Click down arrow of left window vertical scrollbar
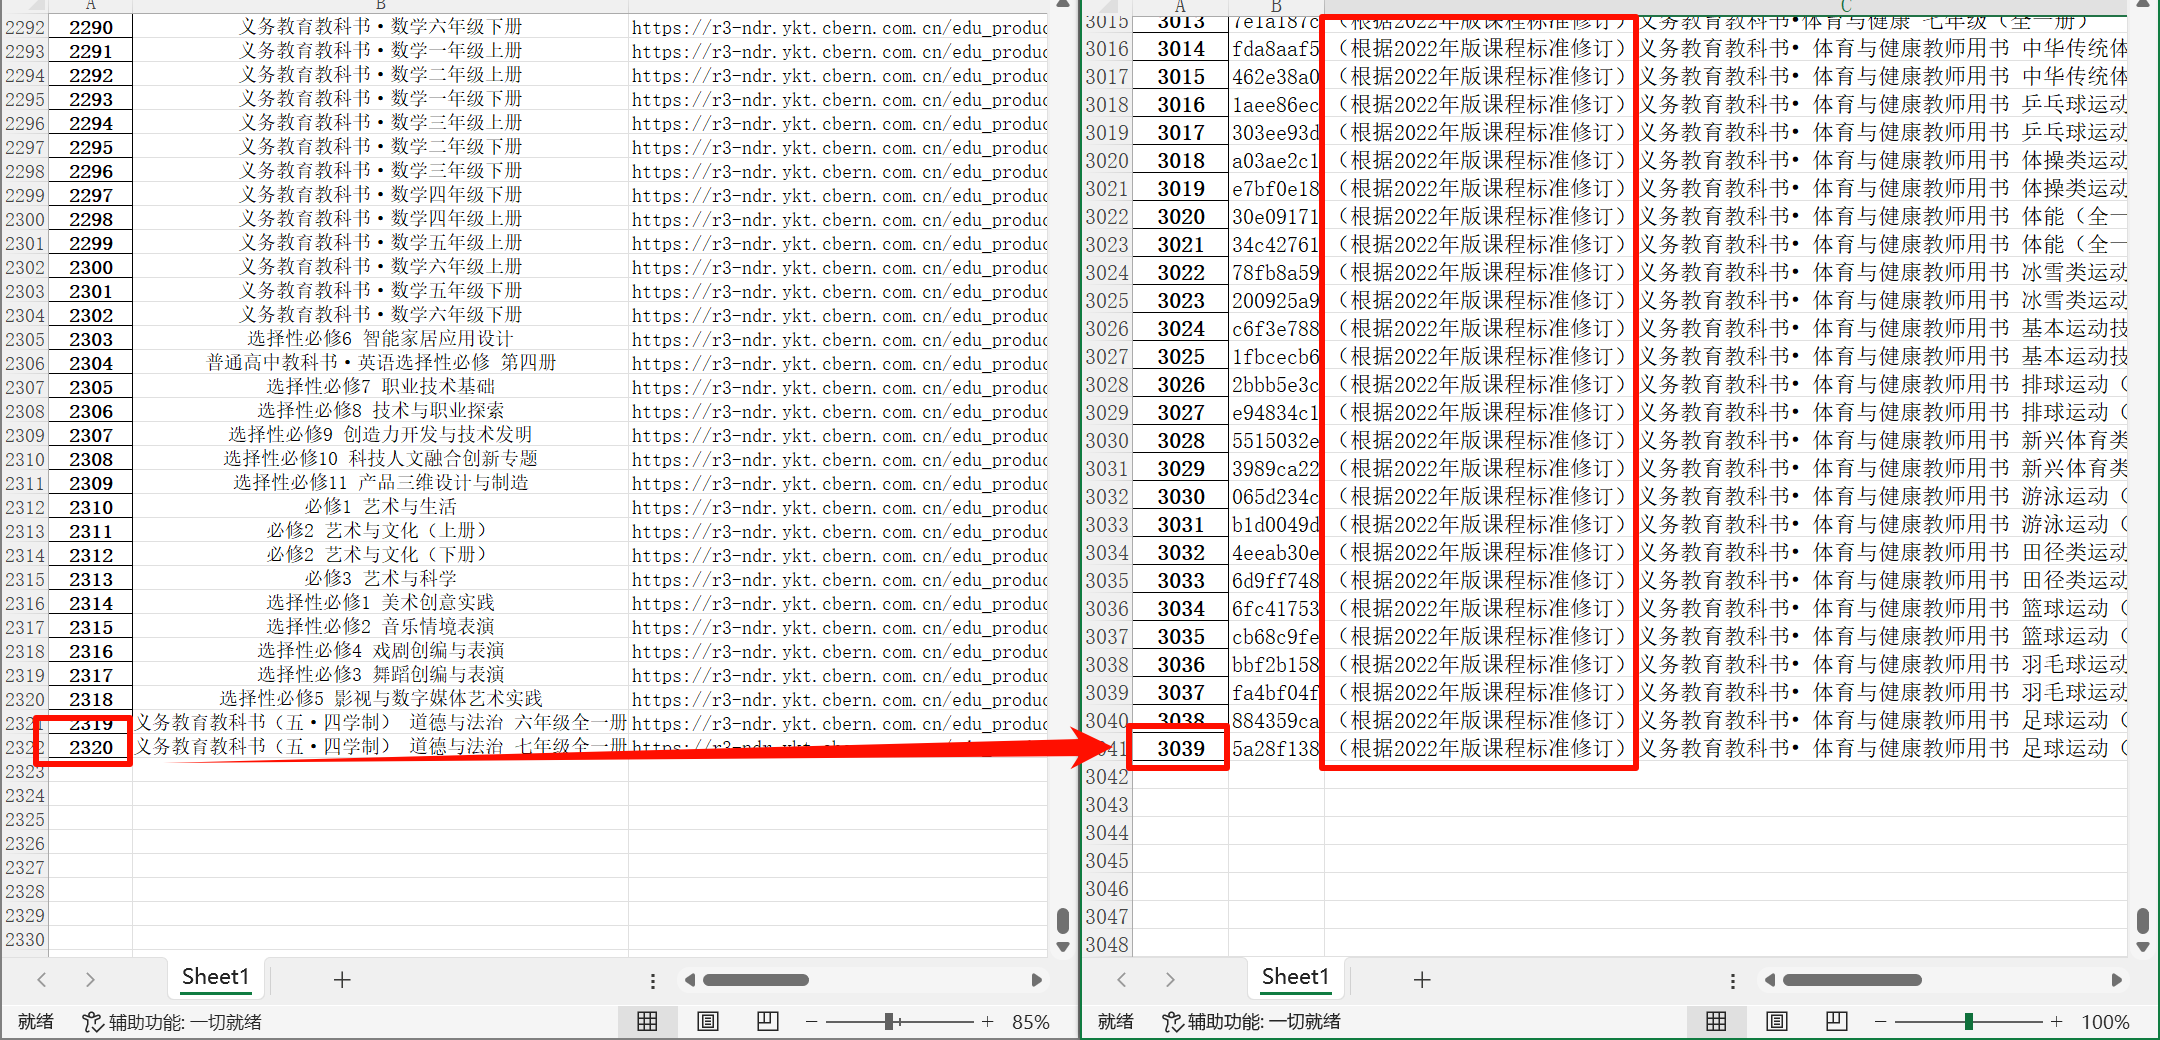This screenshot has height=1040, width=2160. (1063, 946)
